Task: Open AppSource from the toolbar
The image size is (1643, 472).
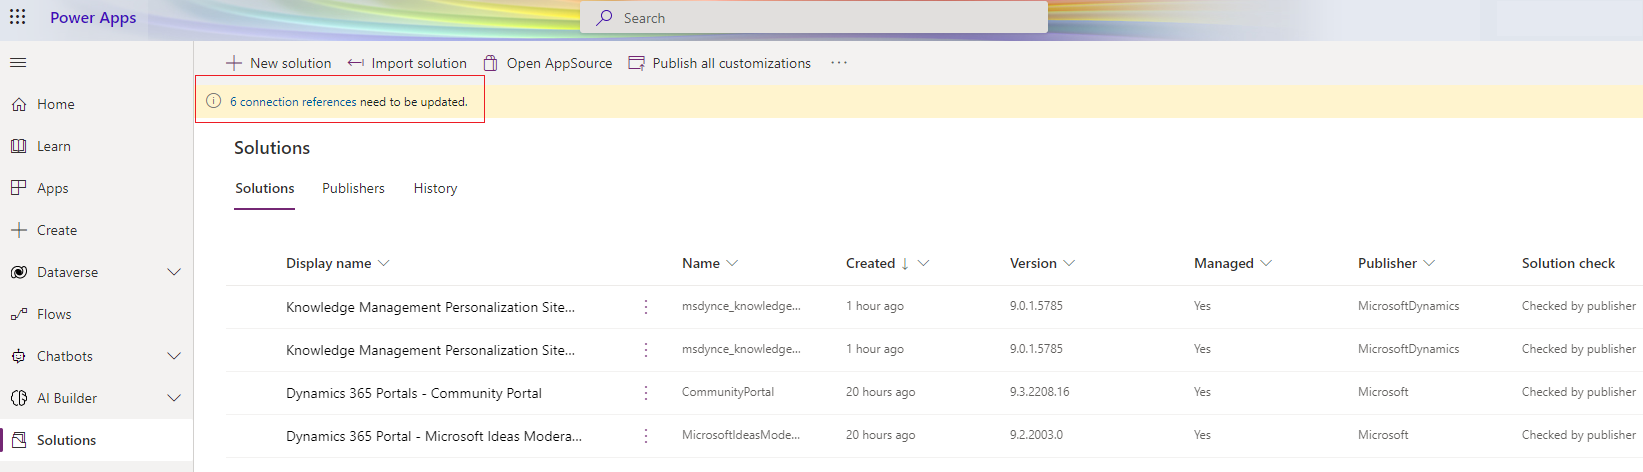Action: pos(548,63)
